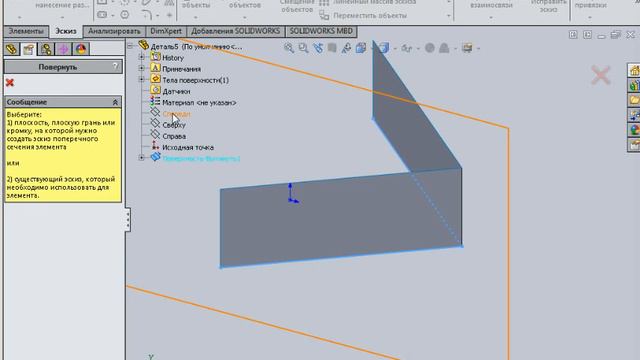
Task: Open the Custom Properties task pane icon
Action: point(634,145)
